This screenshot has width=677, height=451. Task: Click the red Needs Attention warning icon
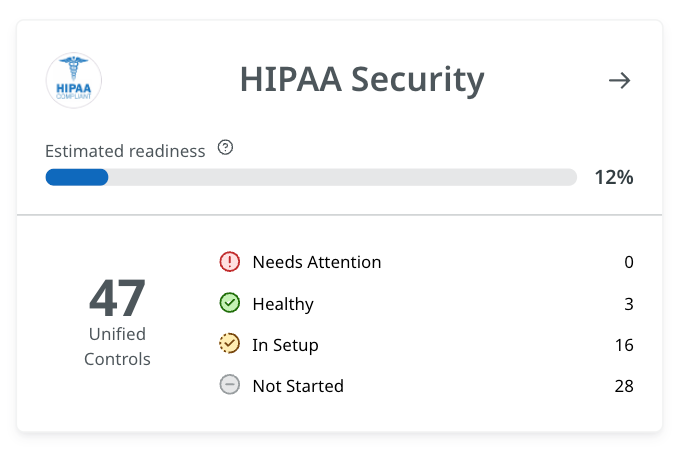230,262
